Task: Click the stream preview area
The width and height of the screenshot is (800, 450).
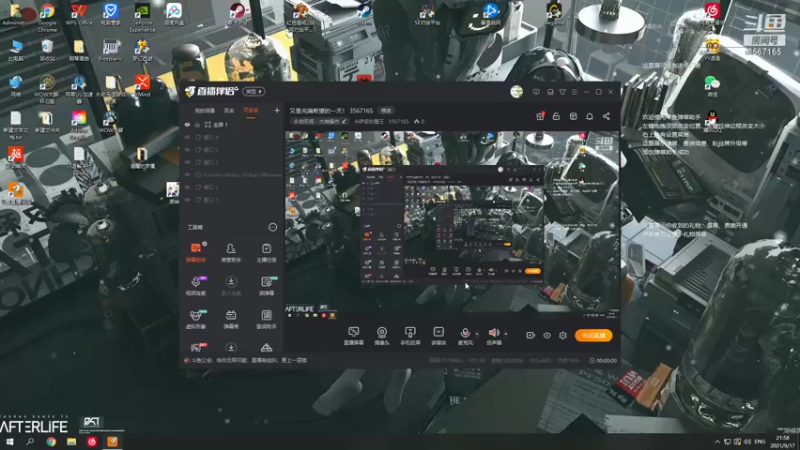Action: click(x=452, y=225)
